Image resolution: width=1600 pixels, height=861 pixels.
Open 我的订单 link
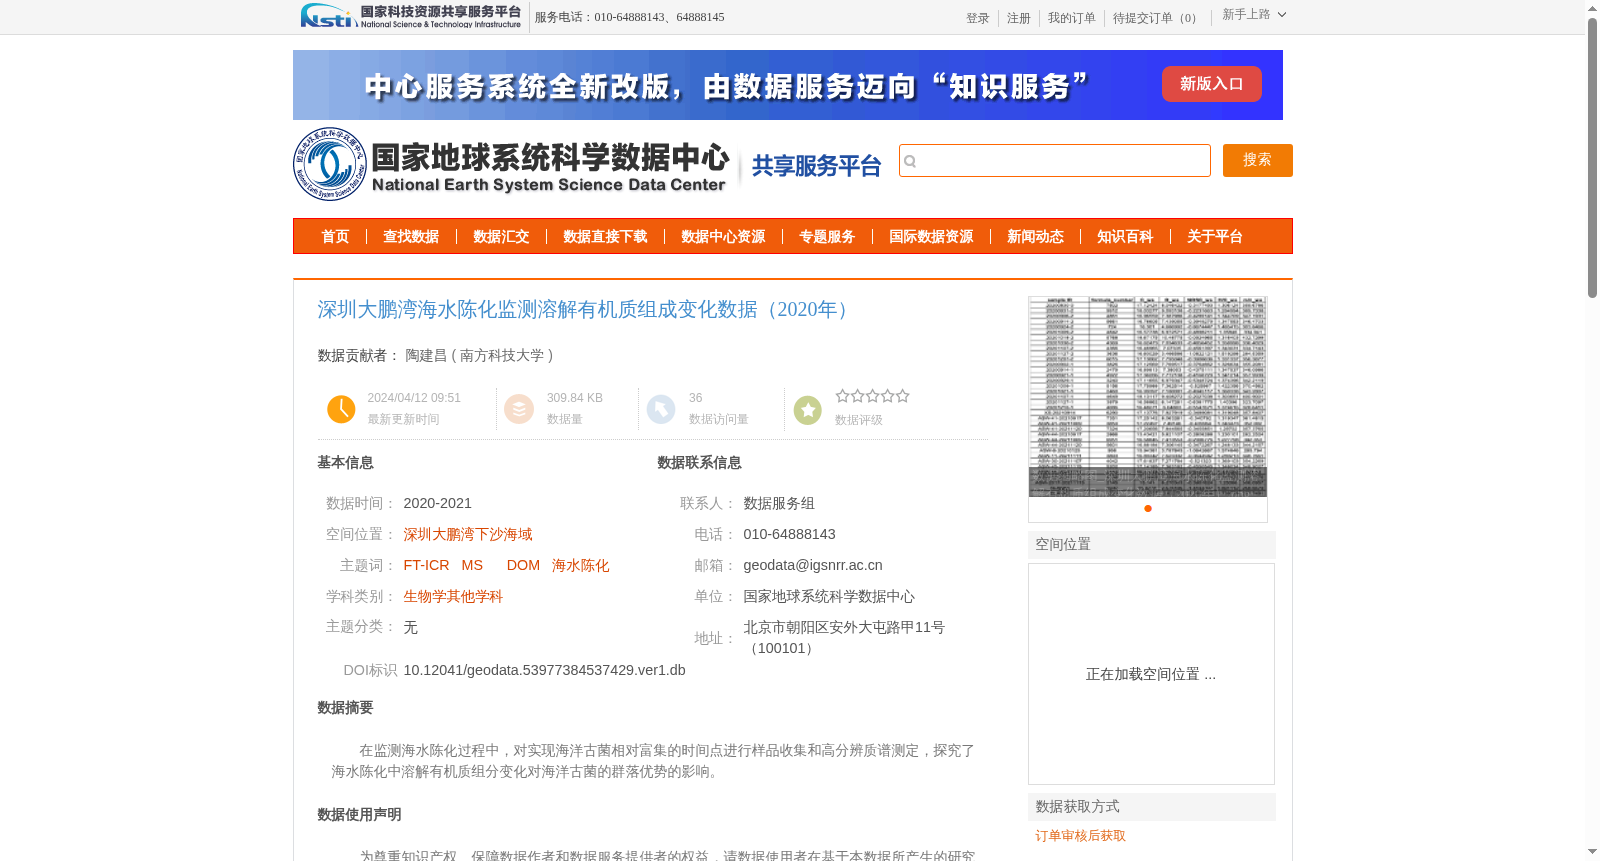click(x=1072, y=19)
